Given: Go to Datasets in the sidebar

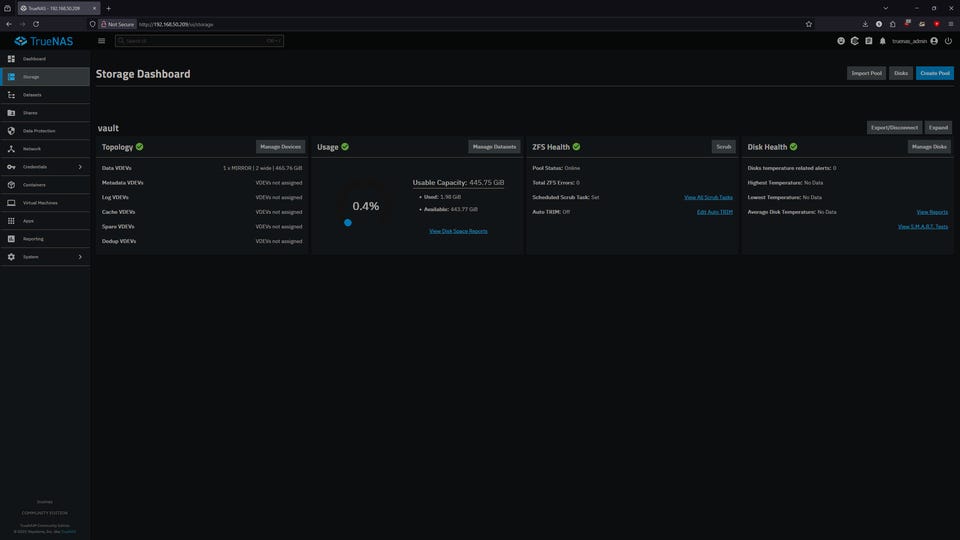Looking at the screenshot, I should [32, 95].
